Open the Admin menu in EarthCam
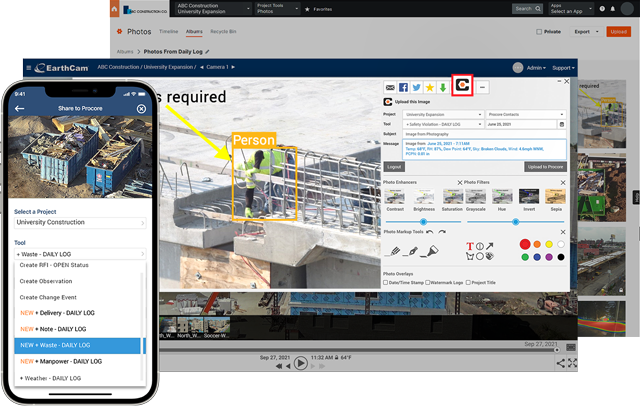The image size is (640, 406). pos(536,68)
